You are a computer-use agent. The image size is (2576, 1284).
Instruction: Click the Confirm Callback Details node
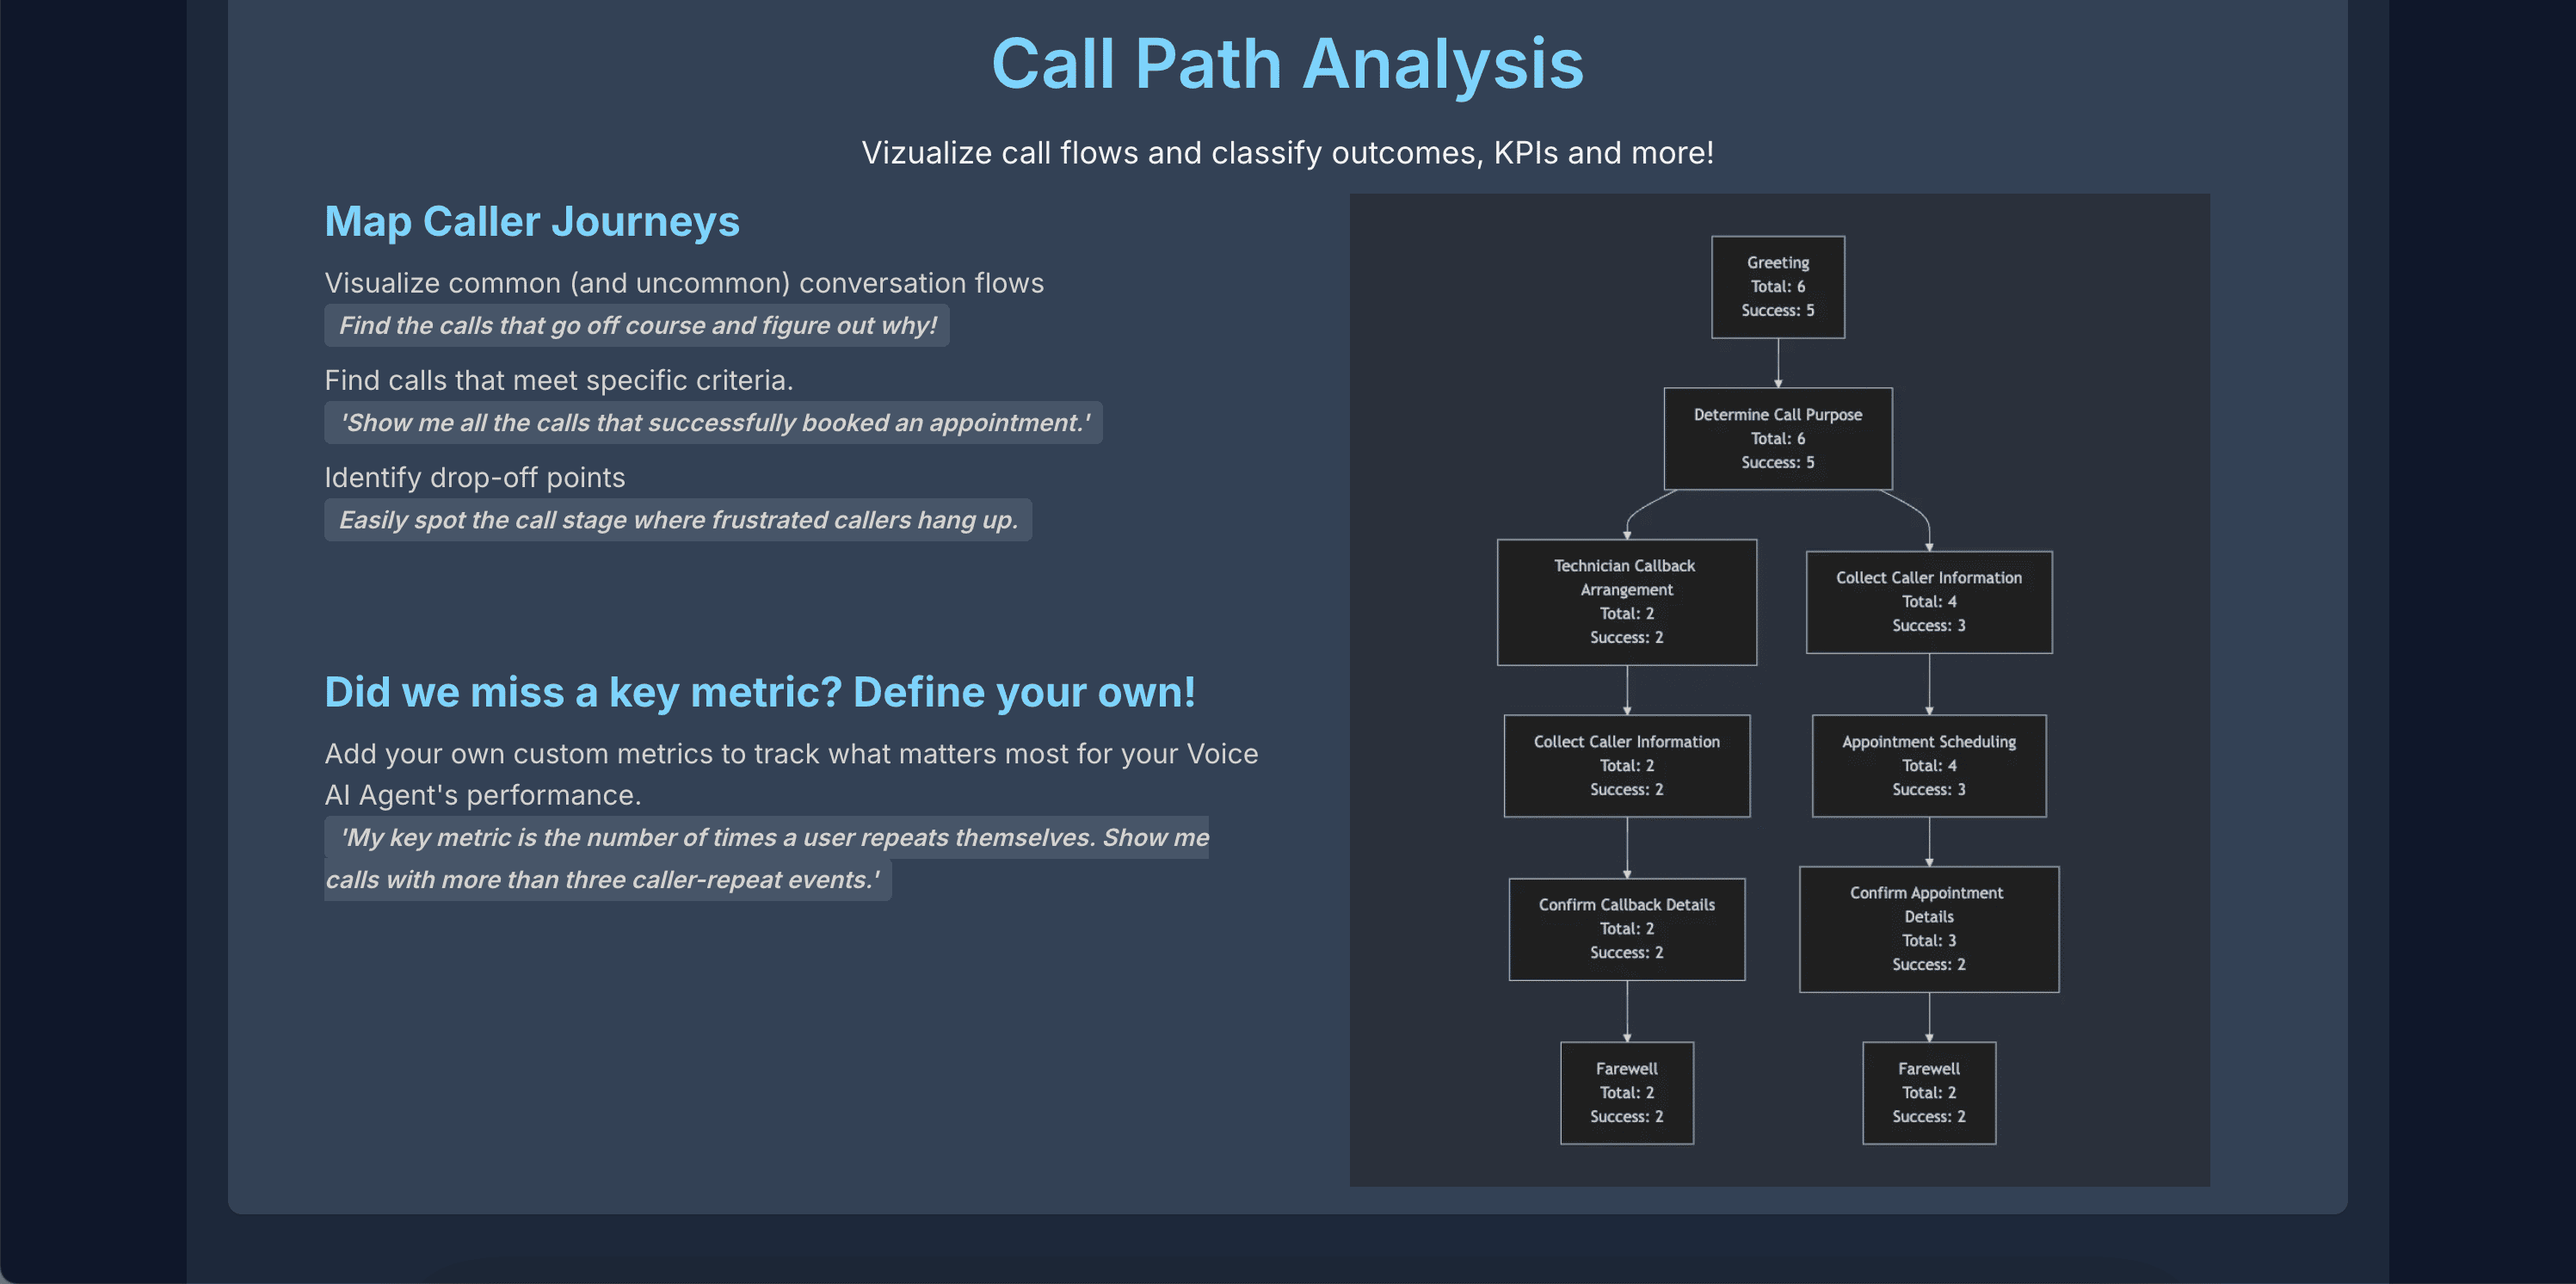point(1626,929)
